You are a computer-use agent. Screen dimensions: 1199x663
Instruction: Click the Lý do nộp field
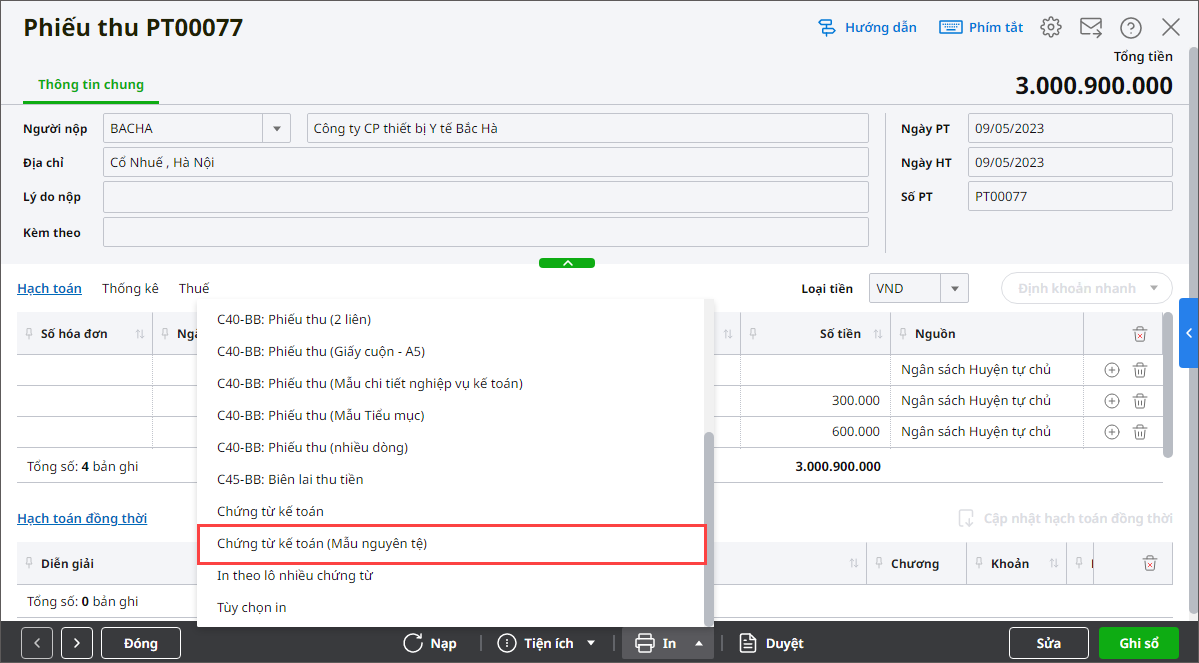[486, 197]
